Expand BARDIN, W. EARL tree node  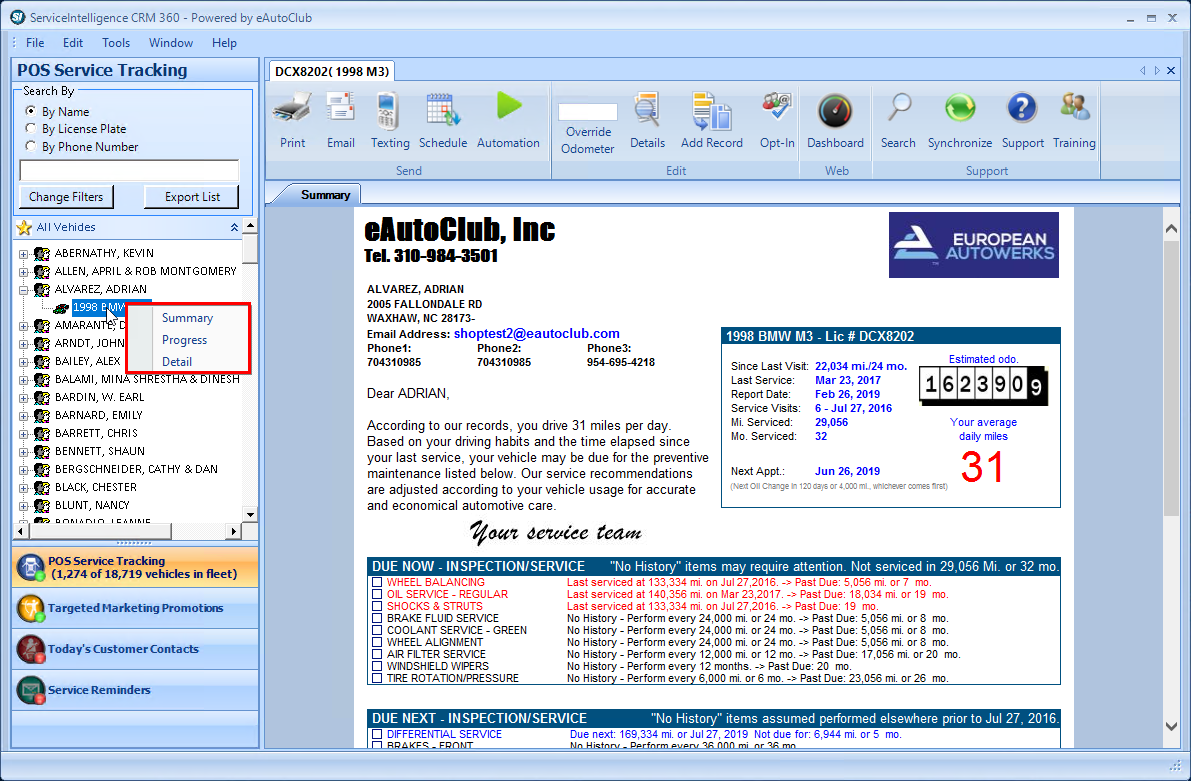click(x=24, y=398)
